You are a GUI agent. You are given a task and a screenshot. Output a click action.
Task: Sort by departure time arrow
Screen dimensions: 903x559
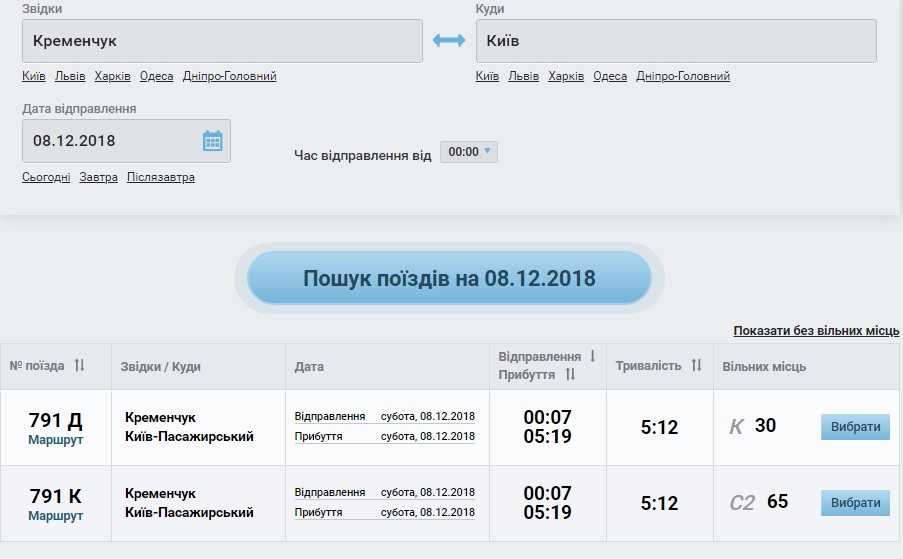tap(592, 357)
